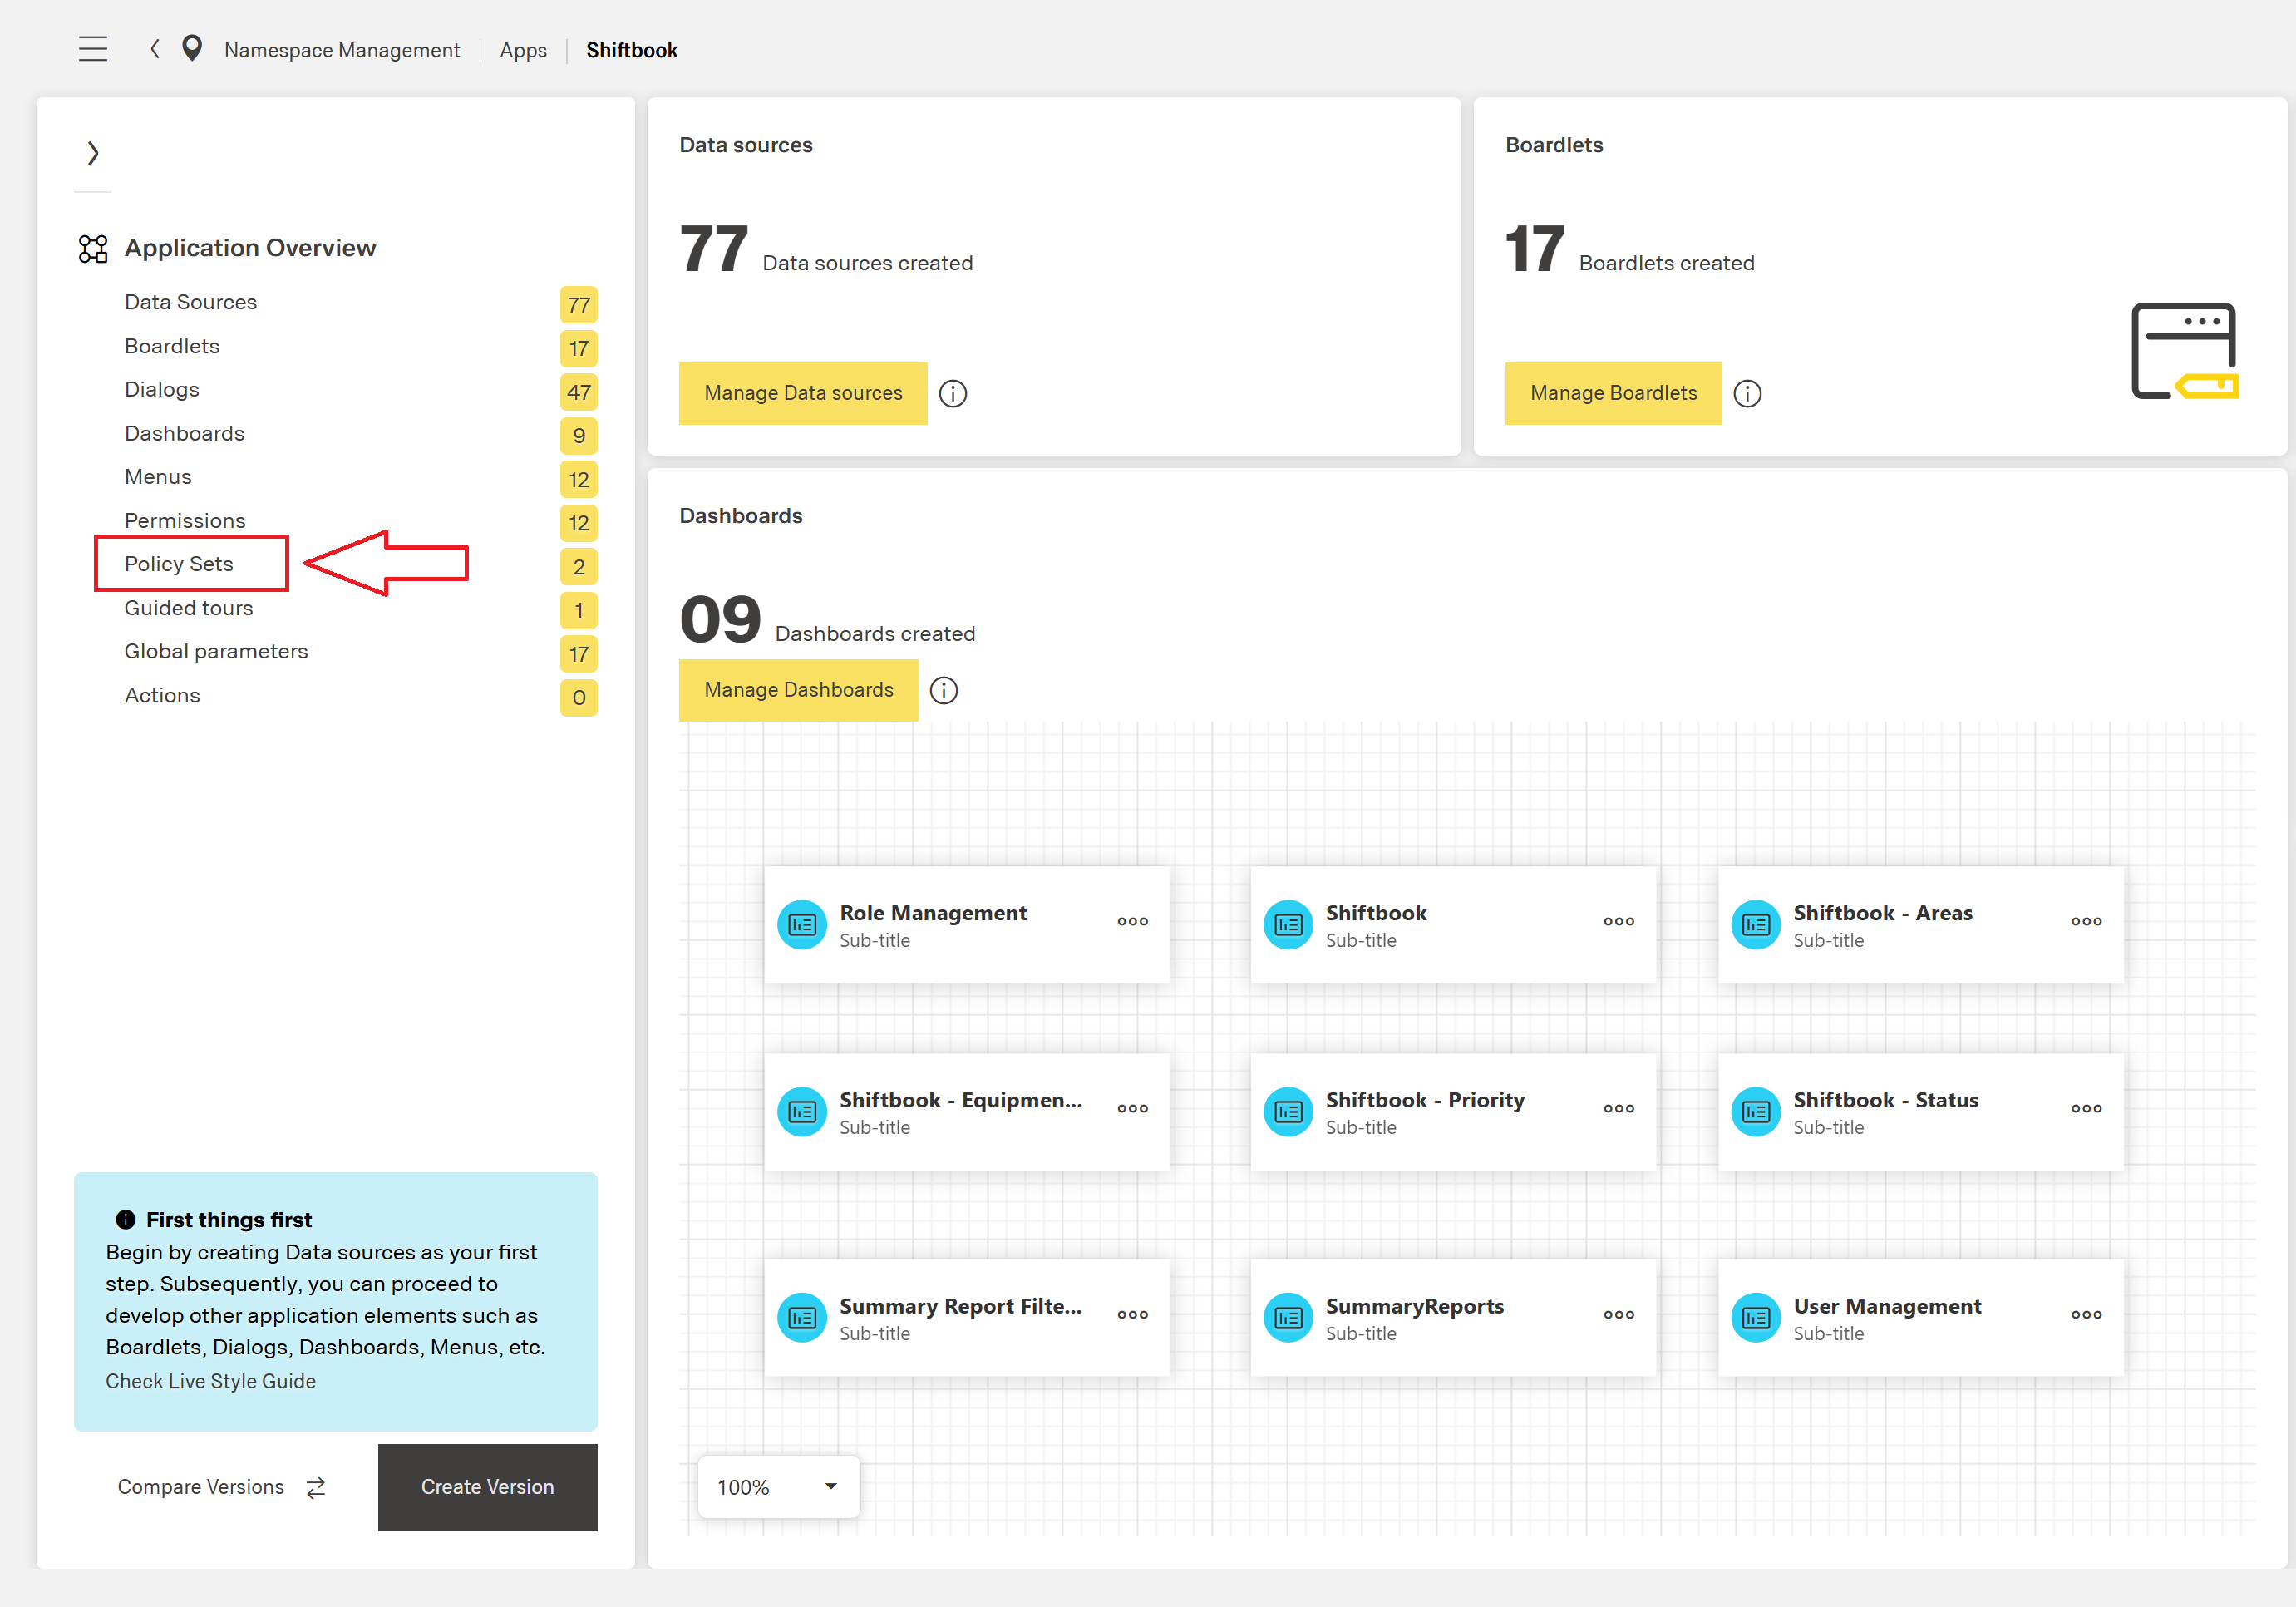Click the Application Overview grid icon
Image resolution: width=2296 pixels, height=1607 pixels.
92,249
